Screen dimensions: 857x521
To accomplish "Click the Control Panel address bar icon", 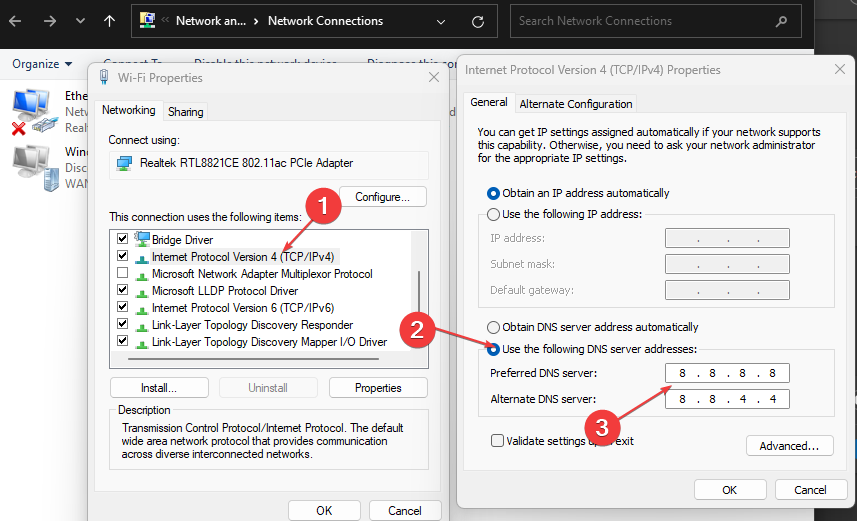I will point(147,21).
